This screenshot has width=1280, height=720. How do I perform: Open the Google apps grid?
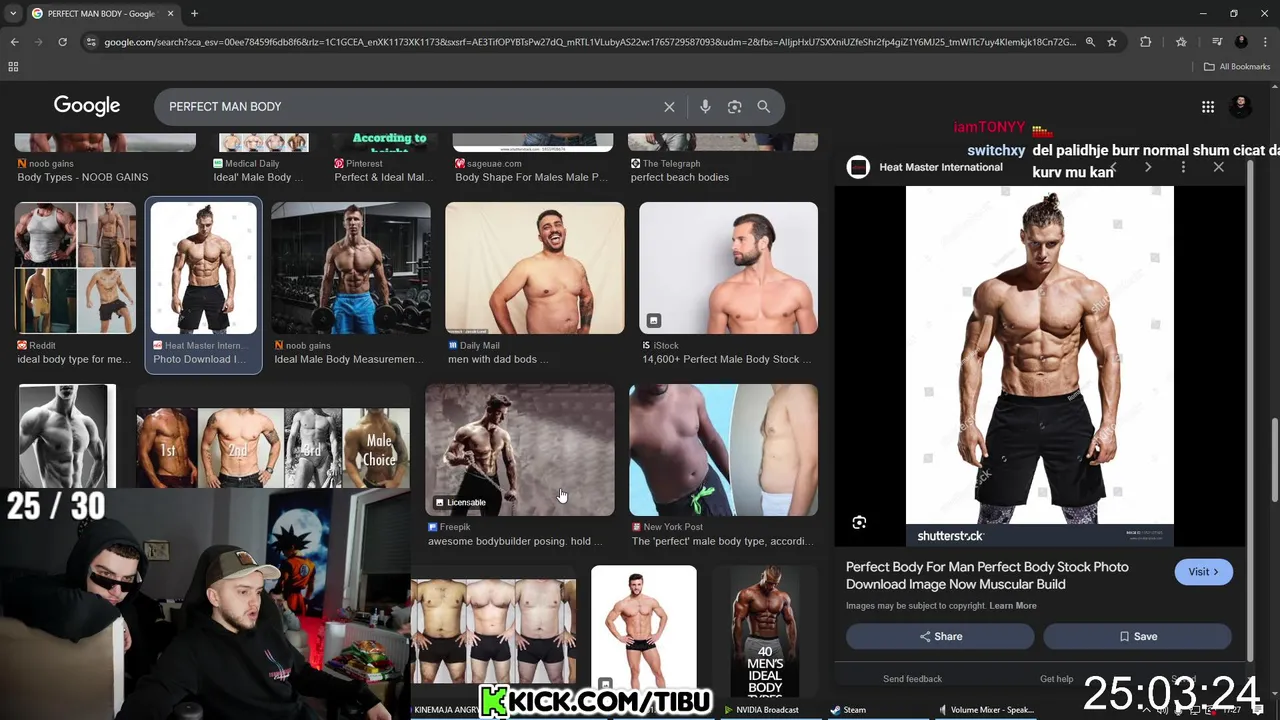pyautogui.click(x=1208, y=107)
